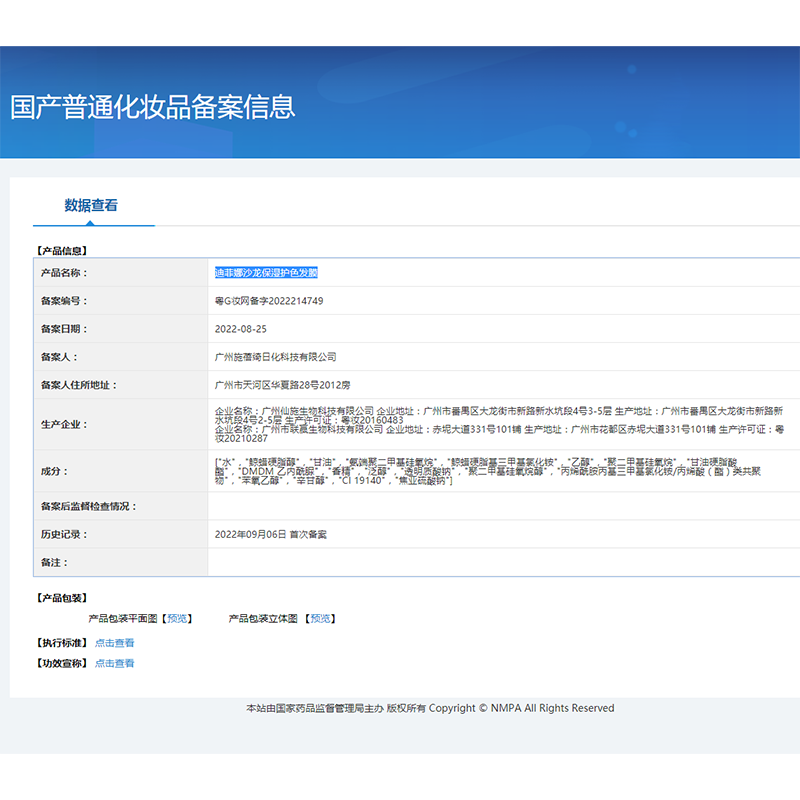The width and height of the screenshot is (800, 800).
Task: Click the 历史记录 row label
Action: (64, 534)
